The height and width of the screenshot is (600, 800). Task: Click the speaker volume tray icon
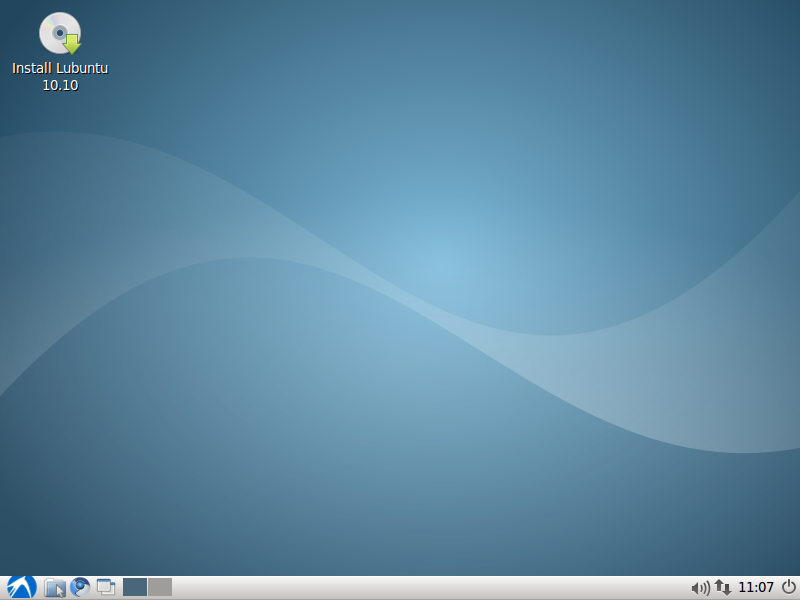point(700,587)
